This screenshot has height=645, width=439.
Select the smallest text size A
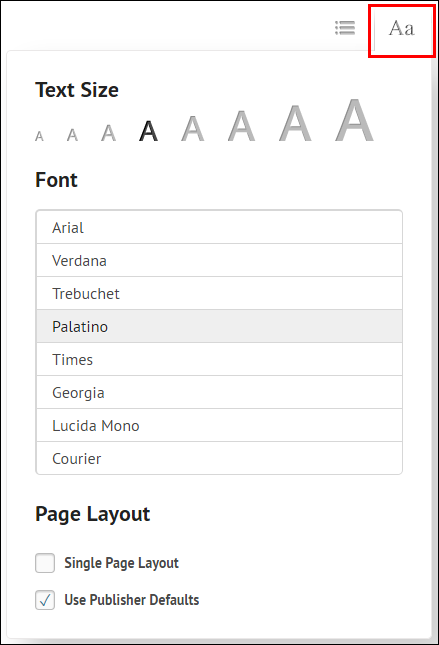(39, 136)
